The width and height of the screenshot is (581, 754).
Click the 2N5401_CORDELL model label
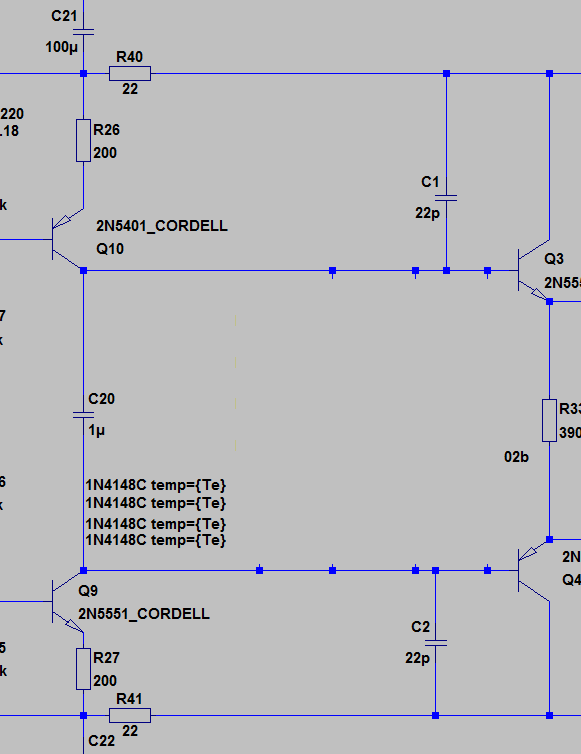tap(162, 226)
